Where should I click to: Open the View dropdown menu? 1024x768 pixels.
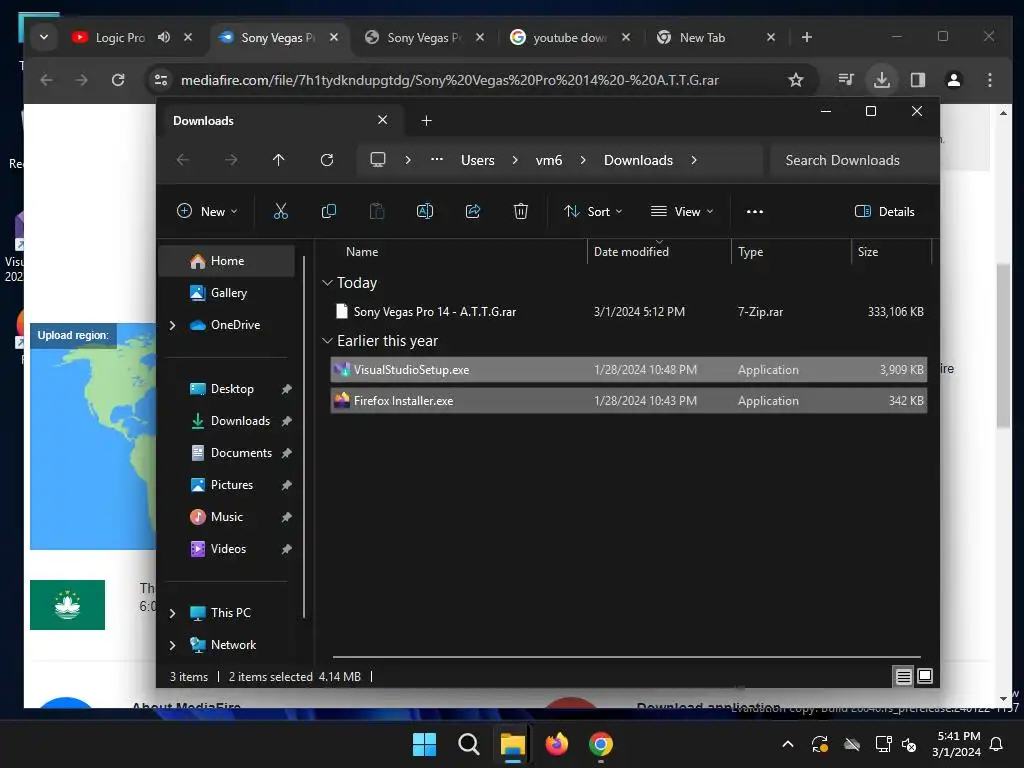click(x=682, y=212)
